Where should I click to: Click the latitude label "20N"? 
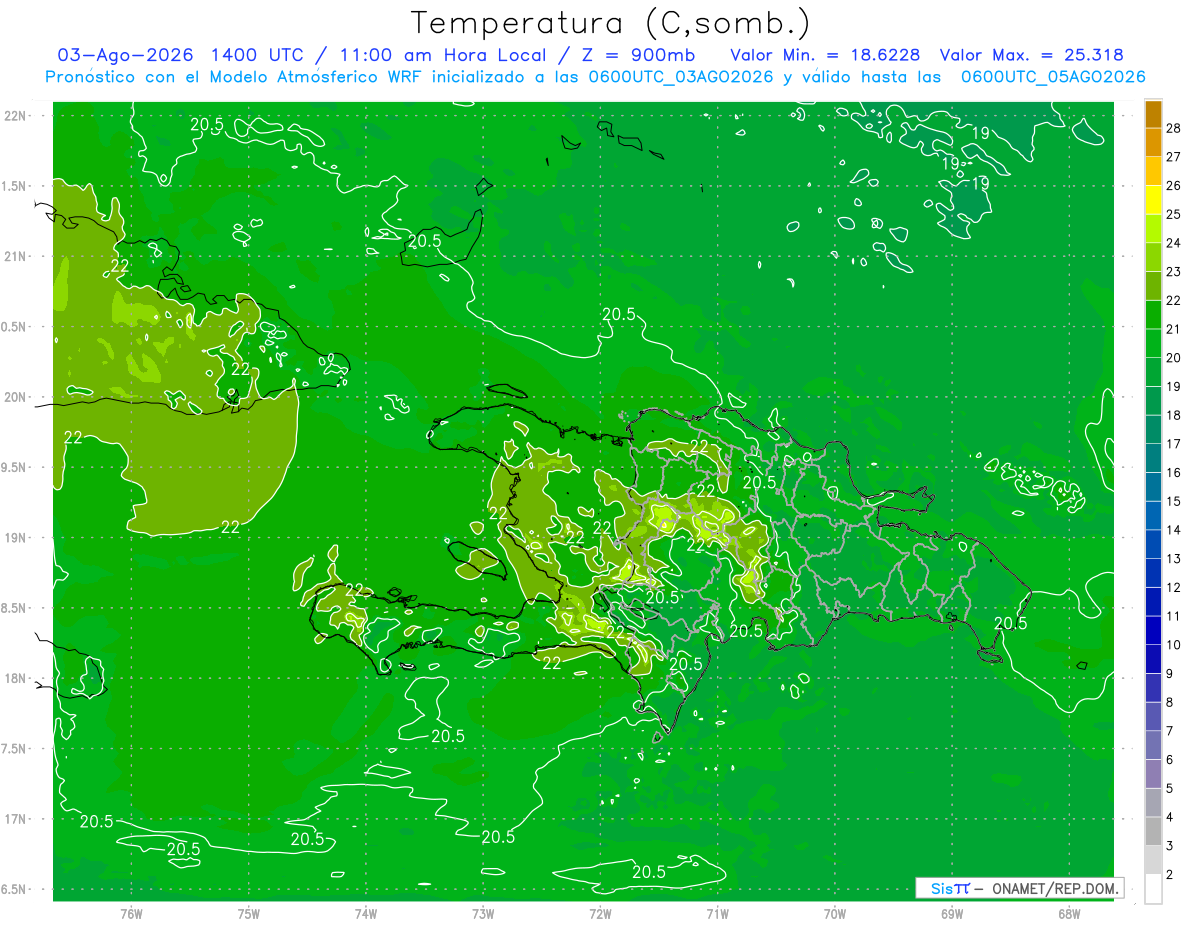pyautogui.click(x=15, y=398)
